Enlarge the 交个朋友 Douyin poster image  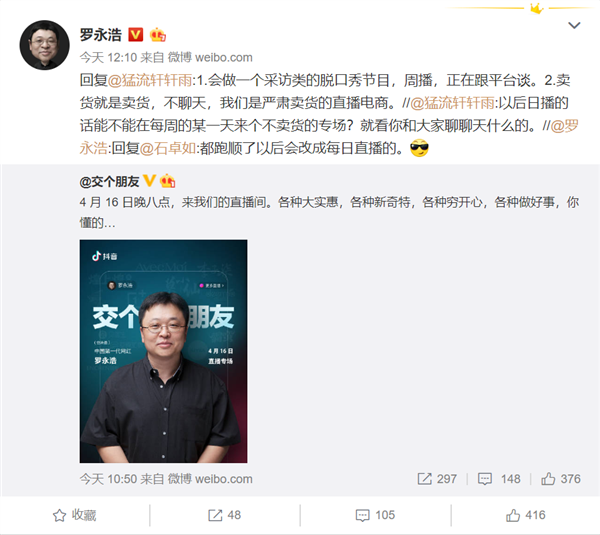click(163, 351)
